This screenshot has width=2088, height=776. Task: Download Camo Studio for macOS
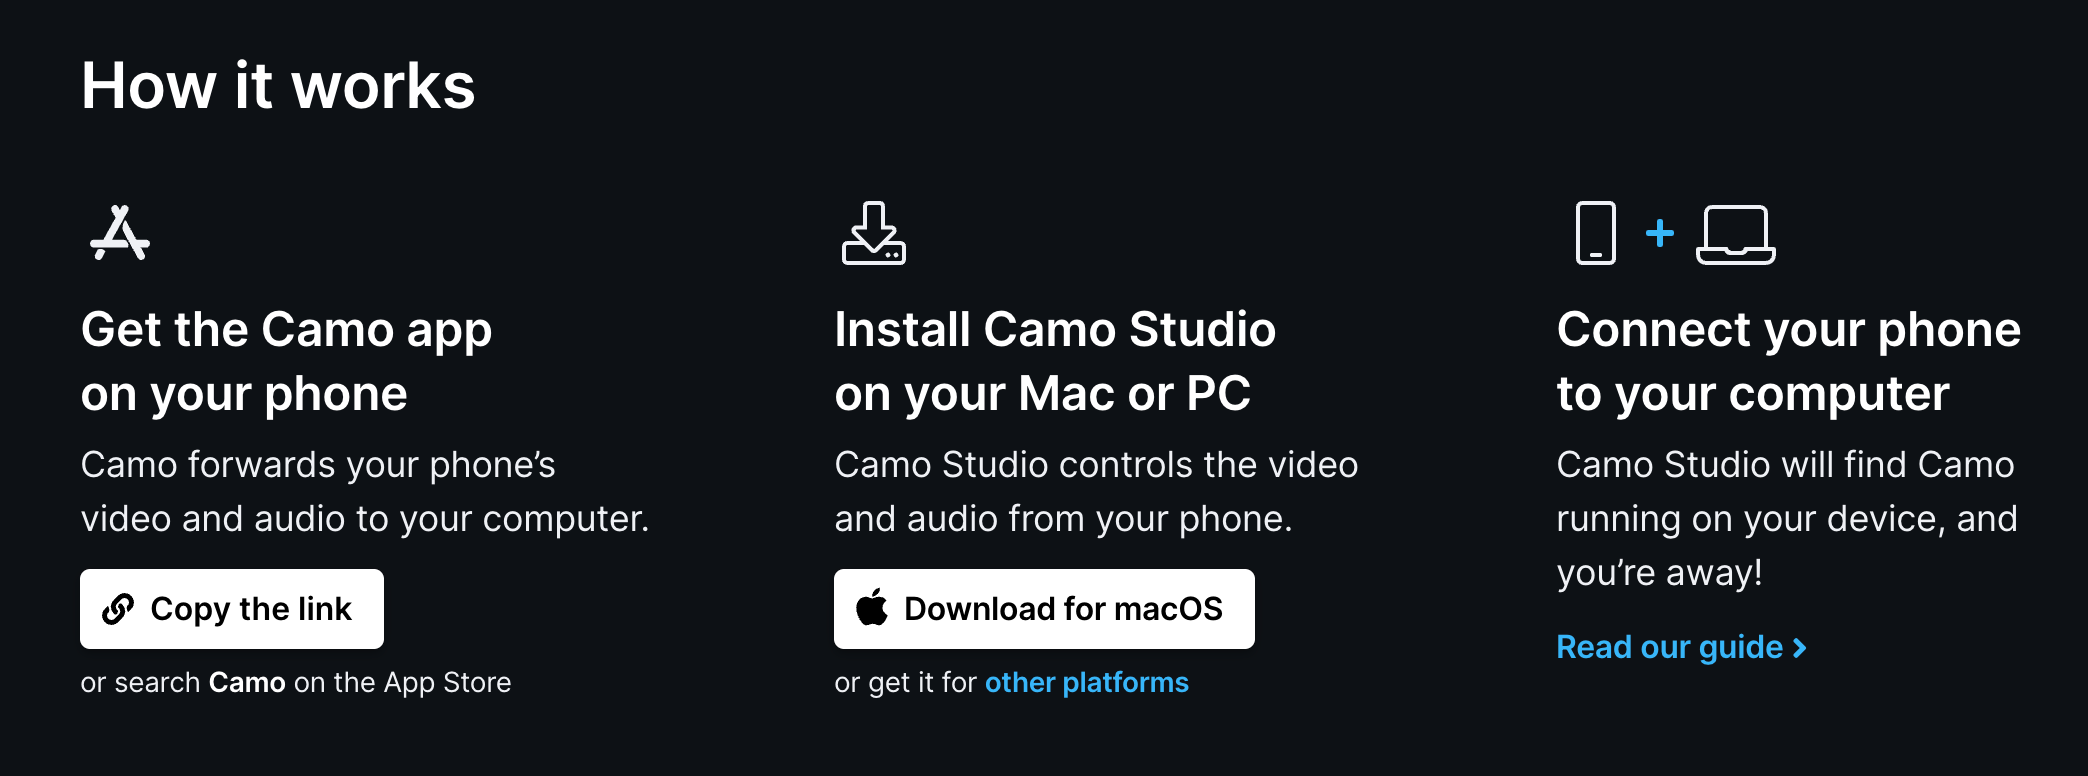pyautogui.click(x=1044, y=609)
